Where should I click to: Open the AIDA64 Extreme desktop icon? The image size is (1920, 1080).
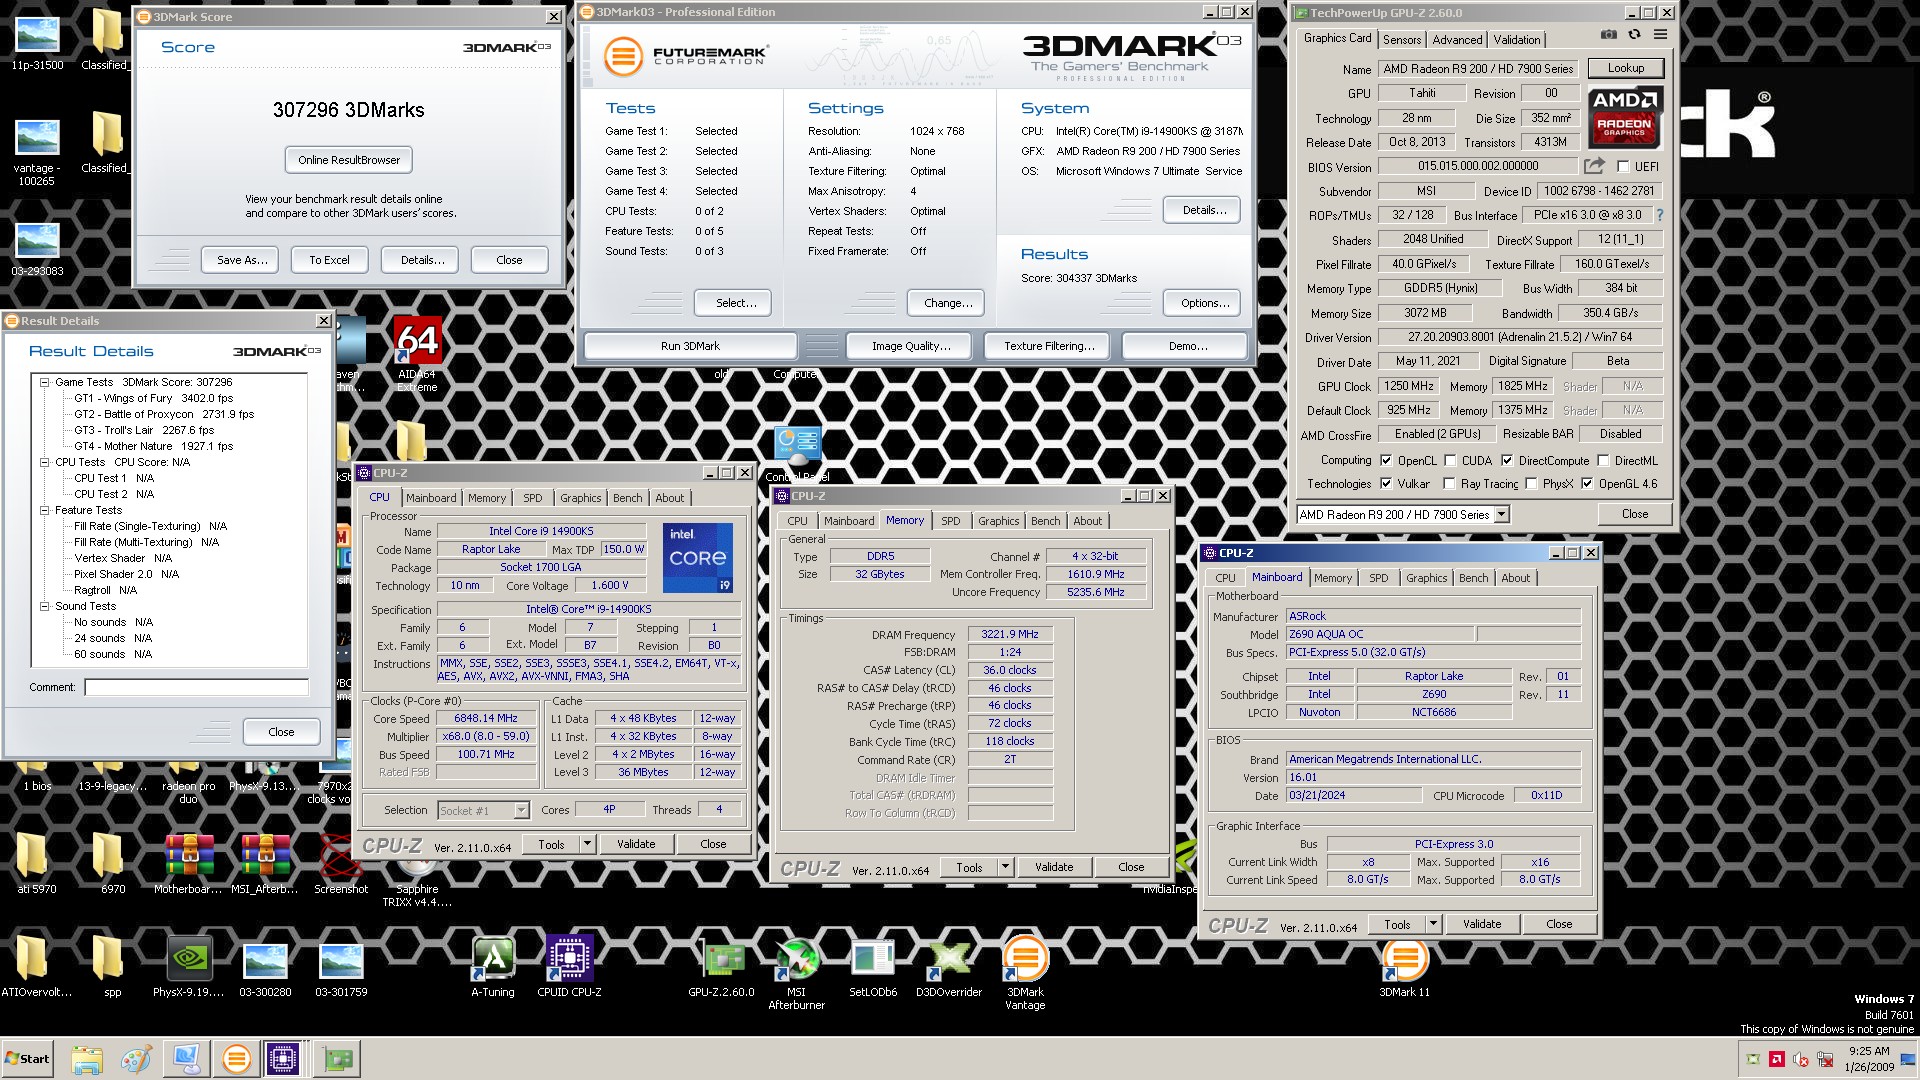(417, 354)
